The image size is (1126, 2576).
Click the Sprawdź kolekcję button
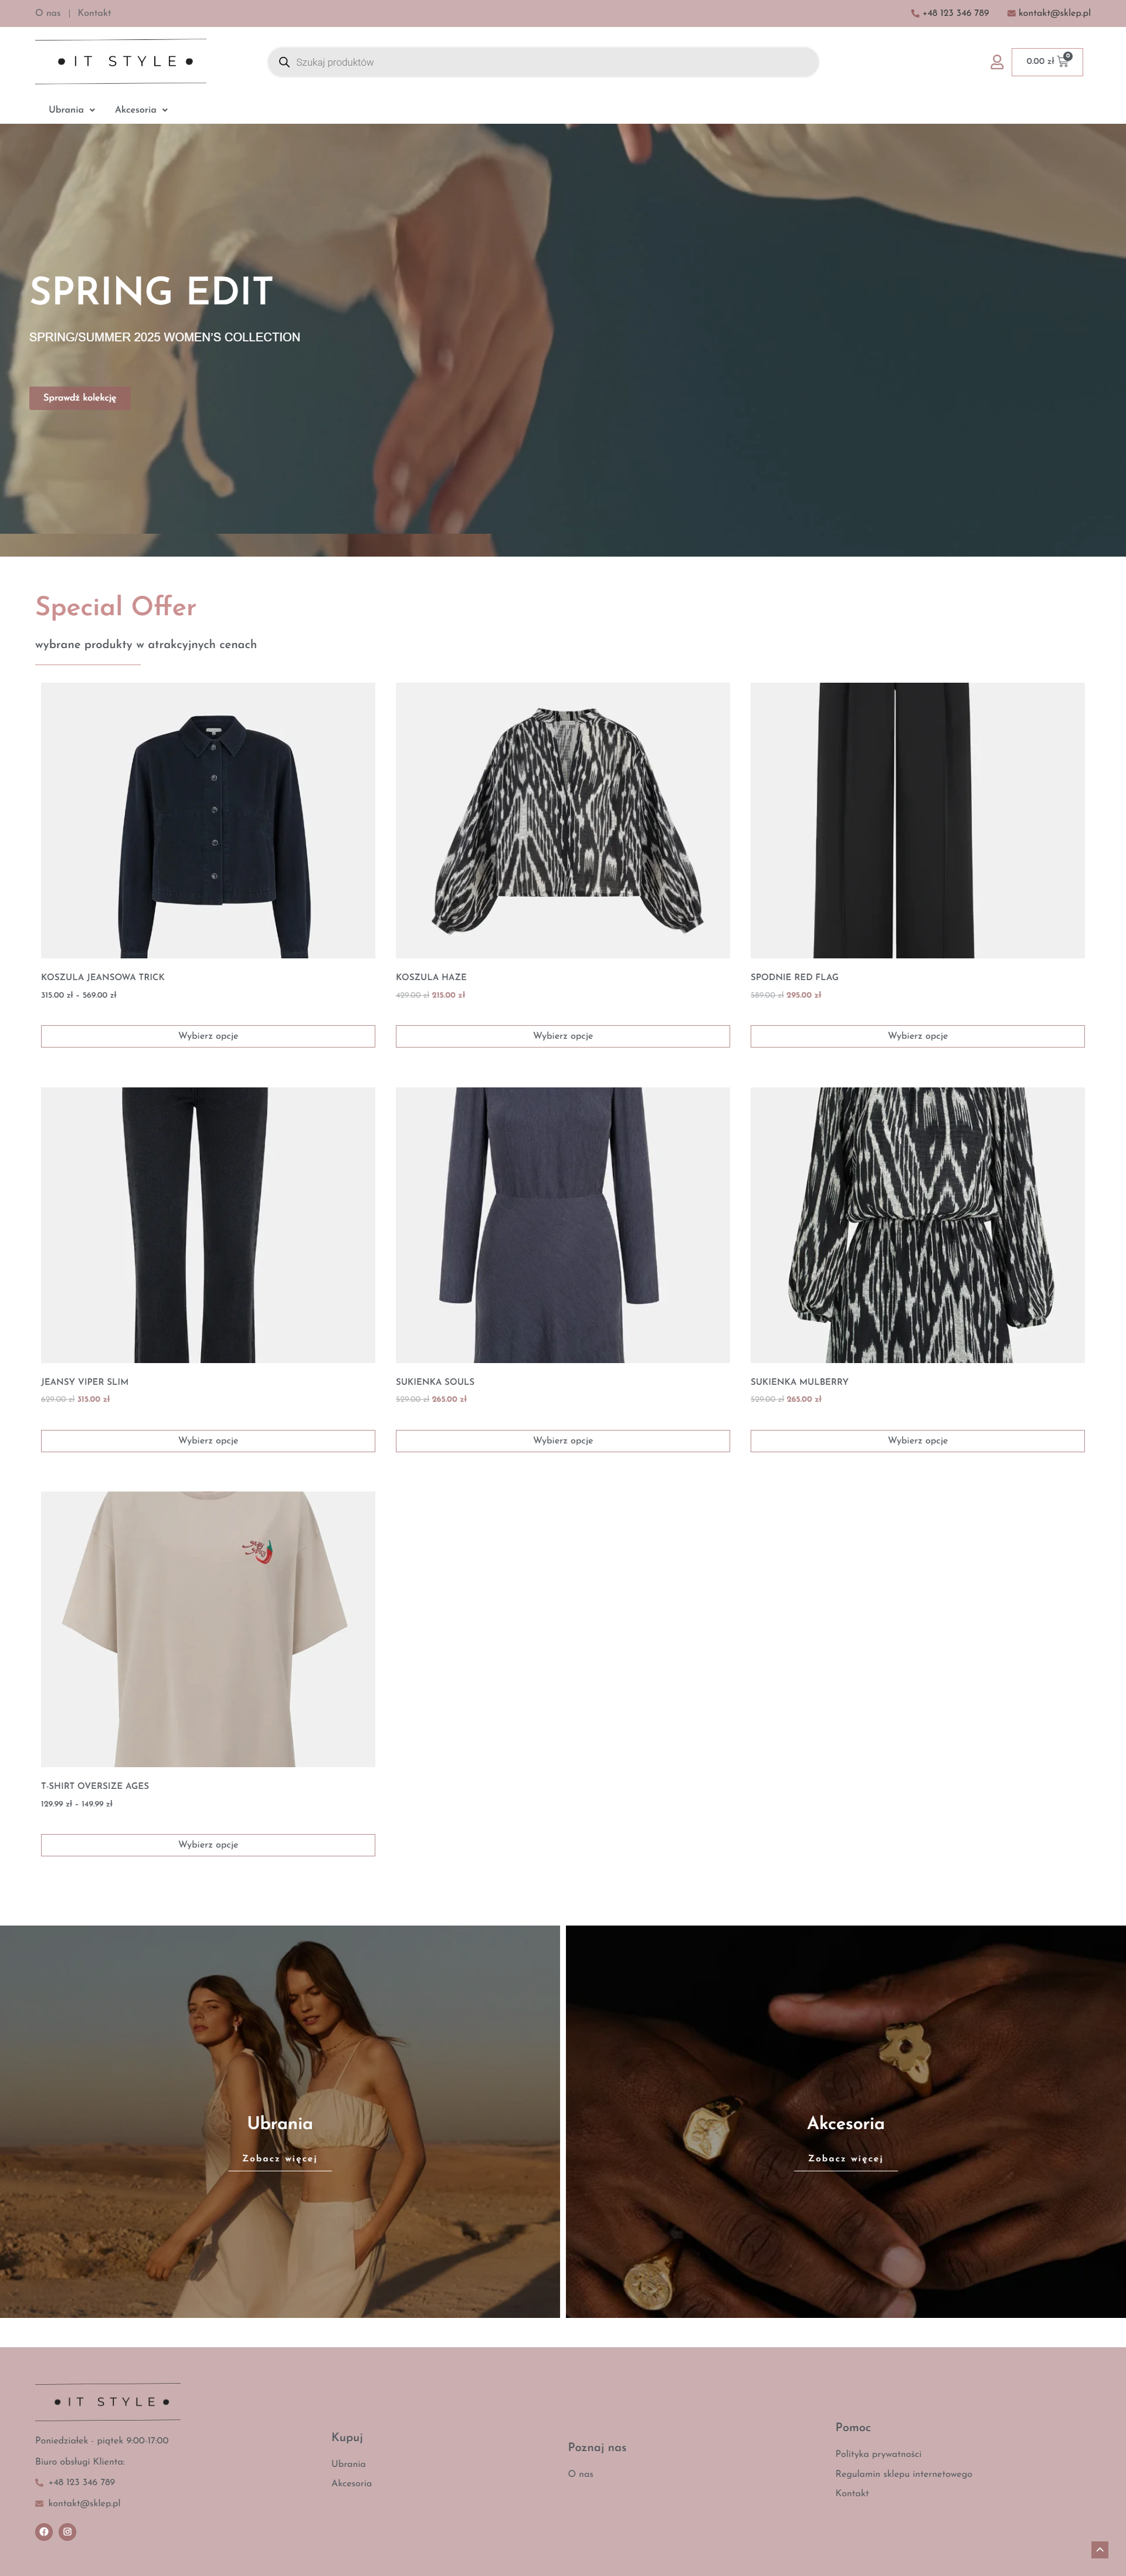tap(80, 398)
